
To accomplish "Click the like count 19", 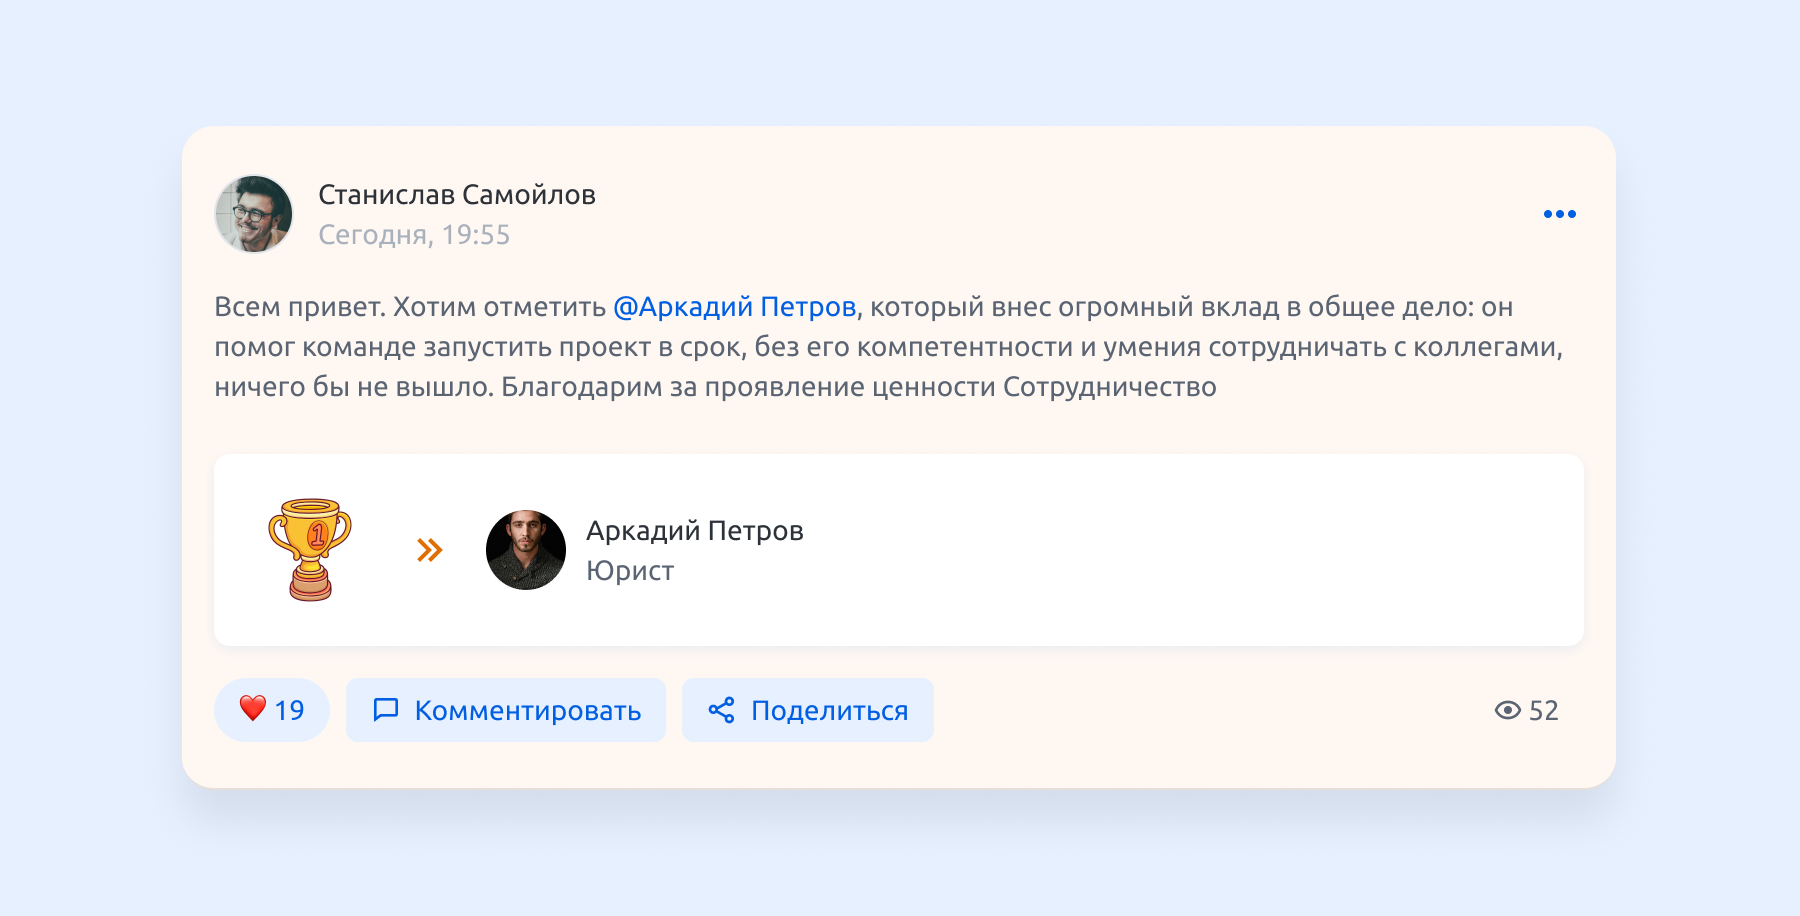I will 290,711.
